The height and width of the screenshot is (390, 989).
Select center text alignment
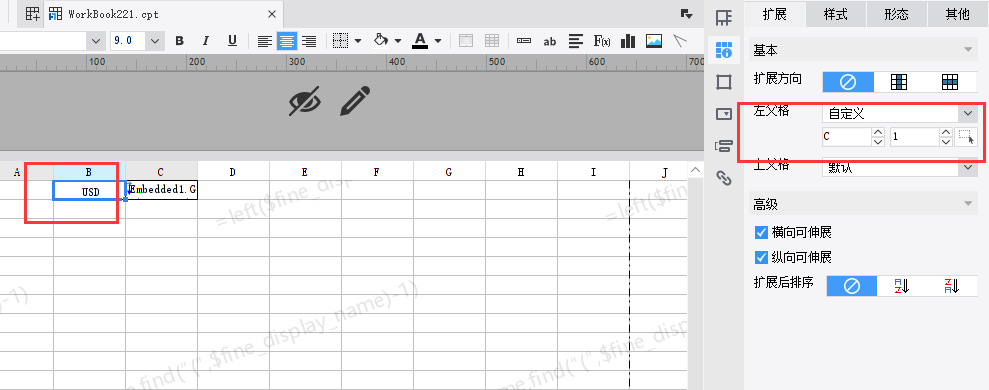point(287,41)
